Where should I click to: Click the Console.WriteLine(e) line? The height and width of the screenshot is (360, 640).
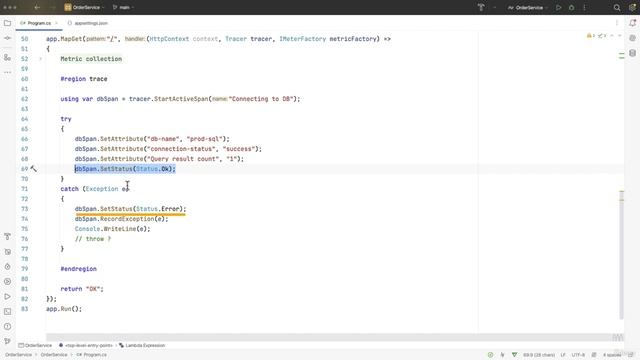pos(112,229)
